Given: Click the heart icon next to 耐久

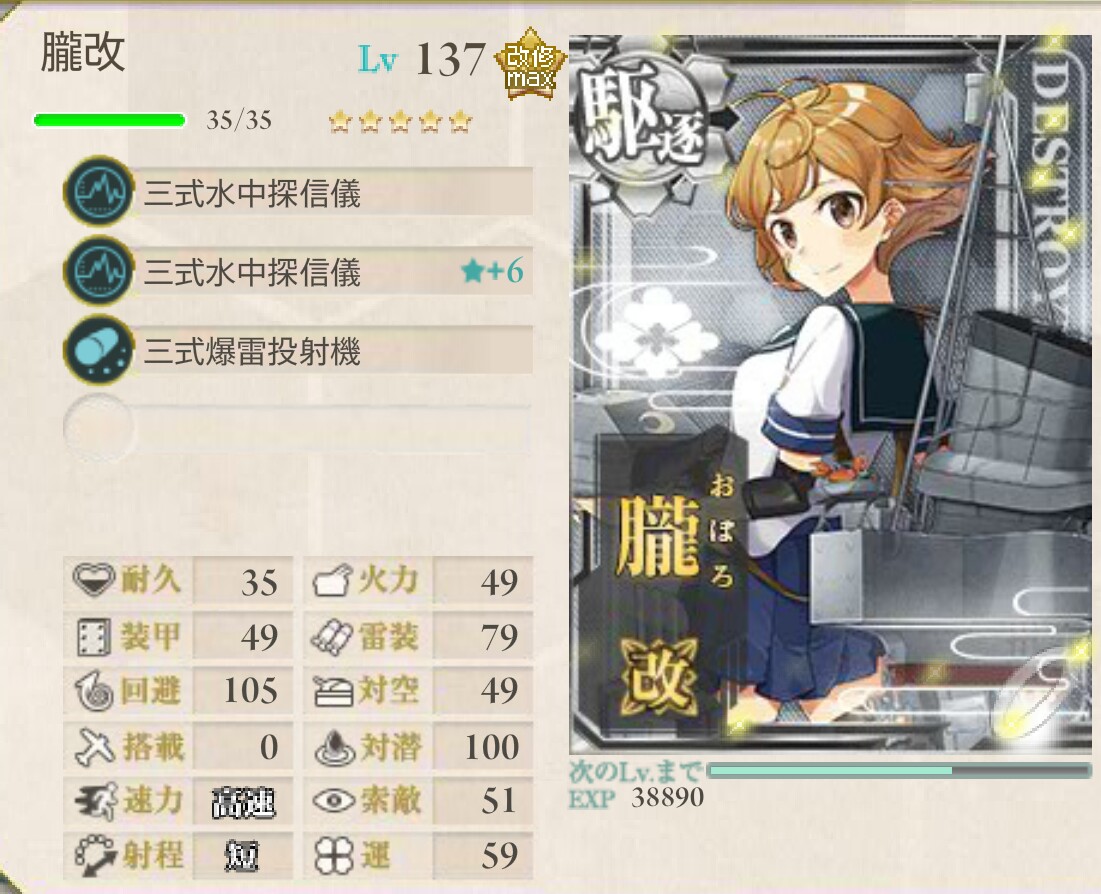Looking at the screenshot, I should coord(94,580).
